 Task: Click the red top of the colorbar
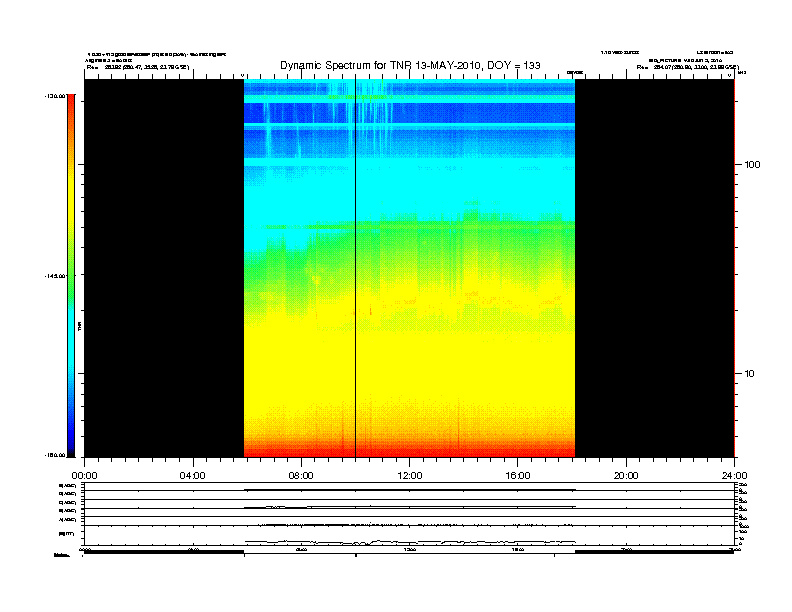point(71,101)
